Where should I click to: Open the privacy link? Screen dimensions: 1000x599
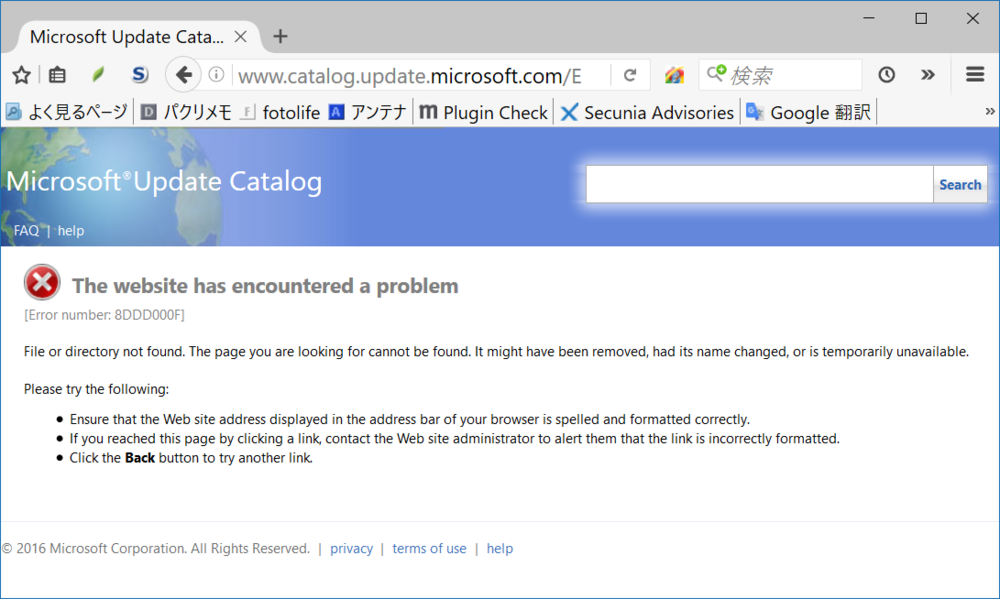pos(351,549)
